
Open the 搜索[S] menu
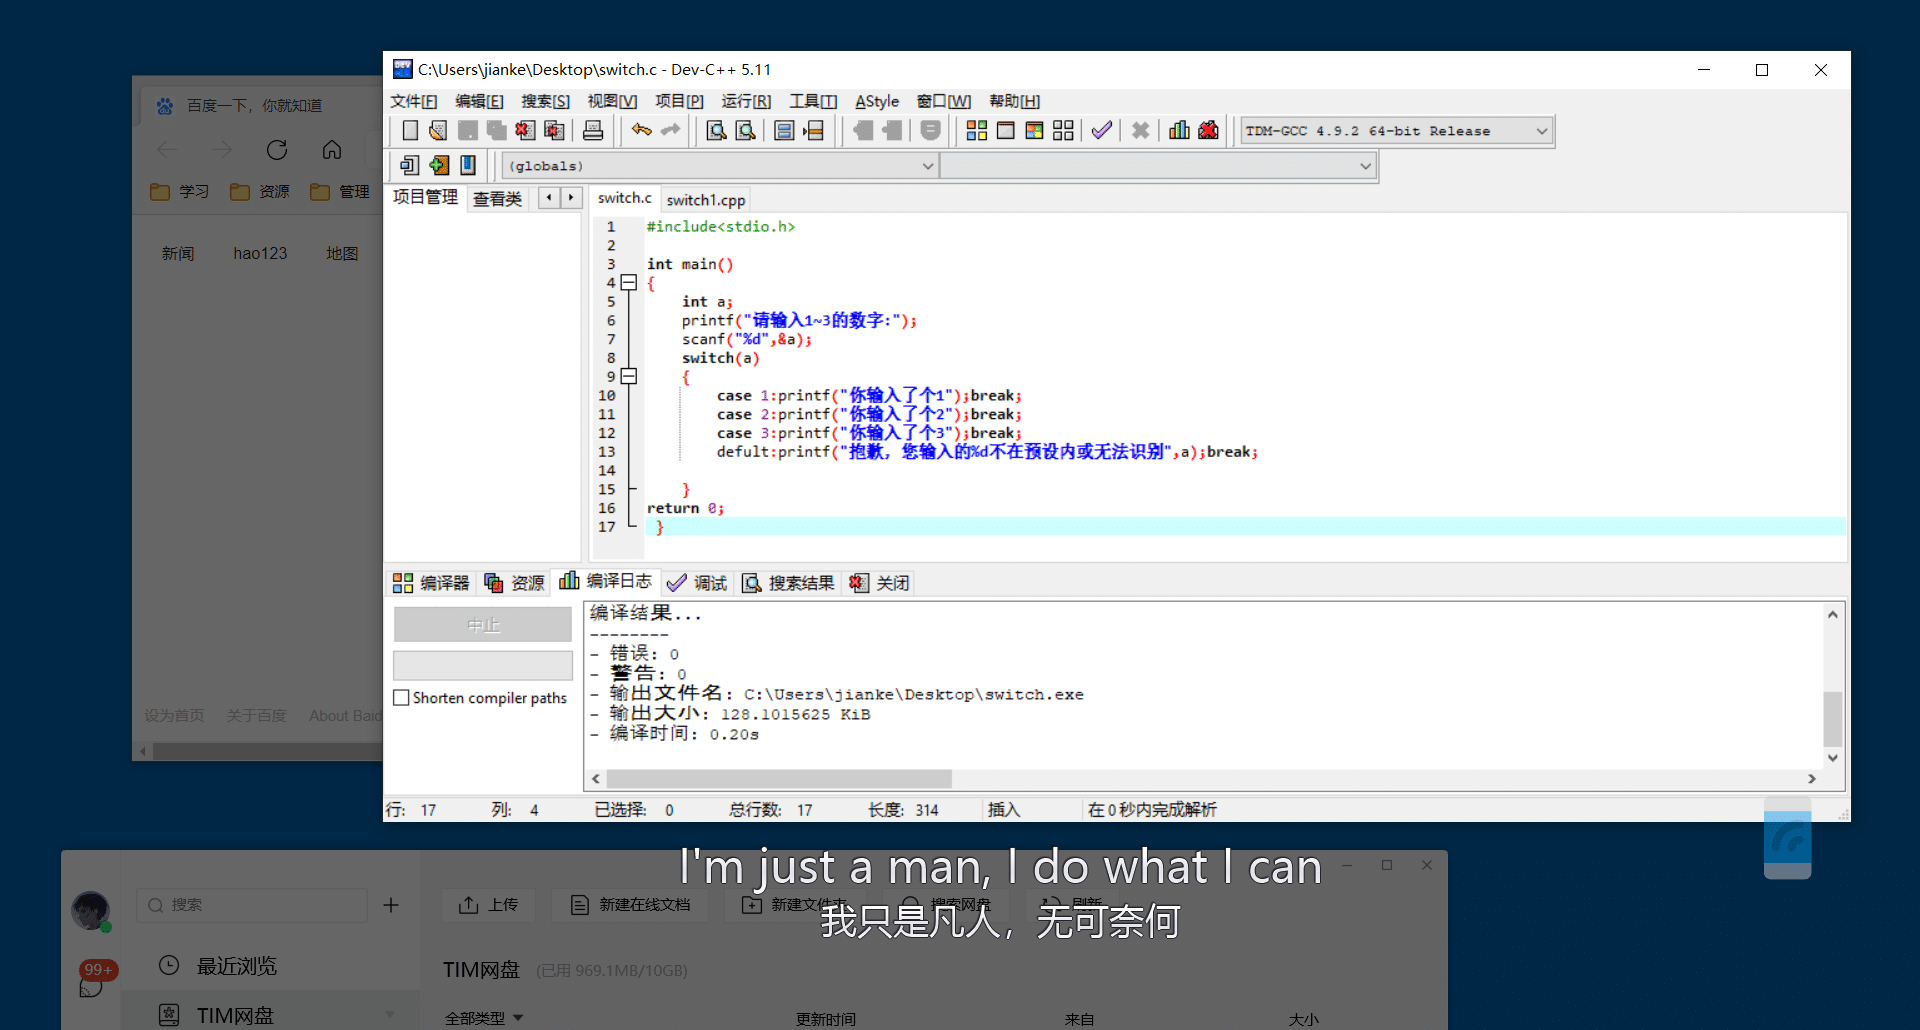click(546, 101)
